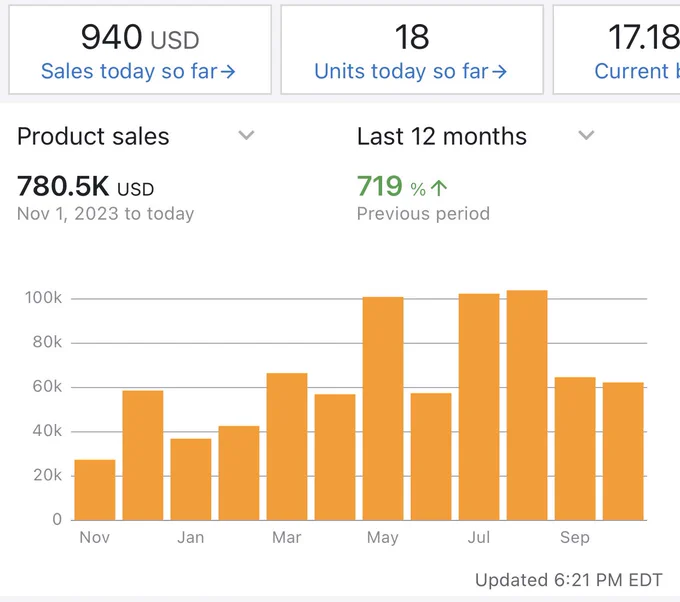Select the Last 12 months period label
680x602 pixels.
click(x=441, y=136)
